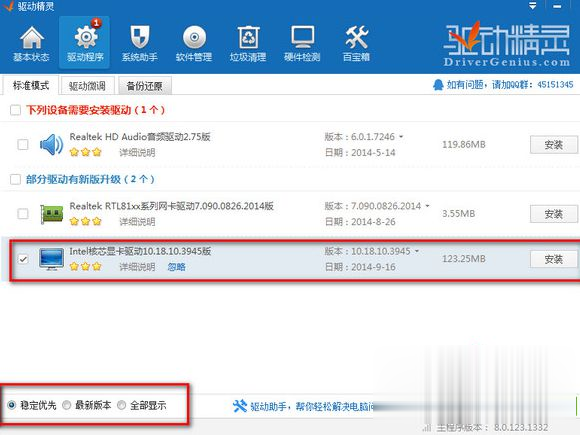580x435 pixels.
Task: Open 系统助手 shield icon
Action: pyautogui.click(x=140, y=37)
